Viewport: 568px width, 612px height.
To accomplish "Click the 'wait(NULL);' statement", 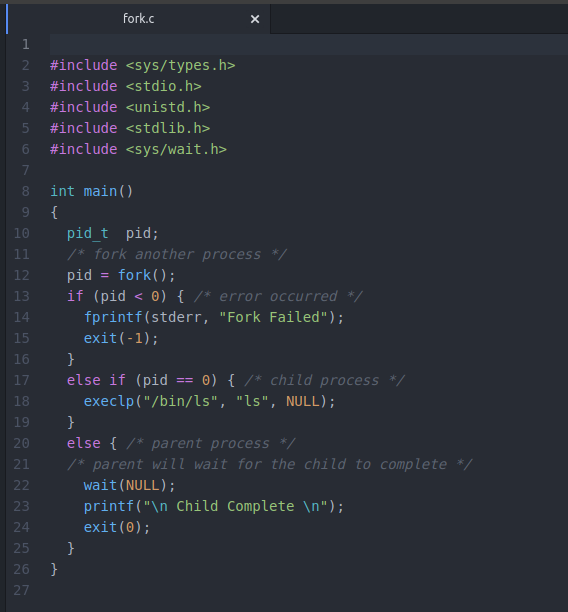I will (x=130, y=486).
